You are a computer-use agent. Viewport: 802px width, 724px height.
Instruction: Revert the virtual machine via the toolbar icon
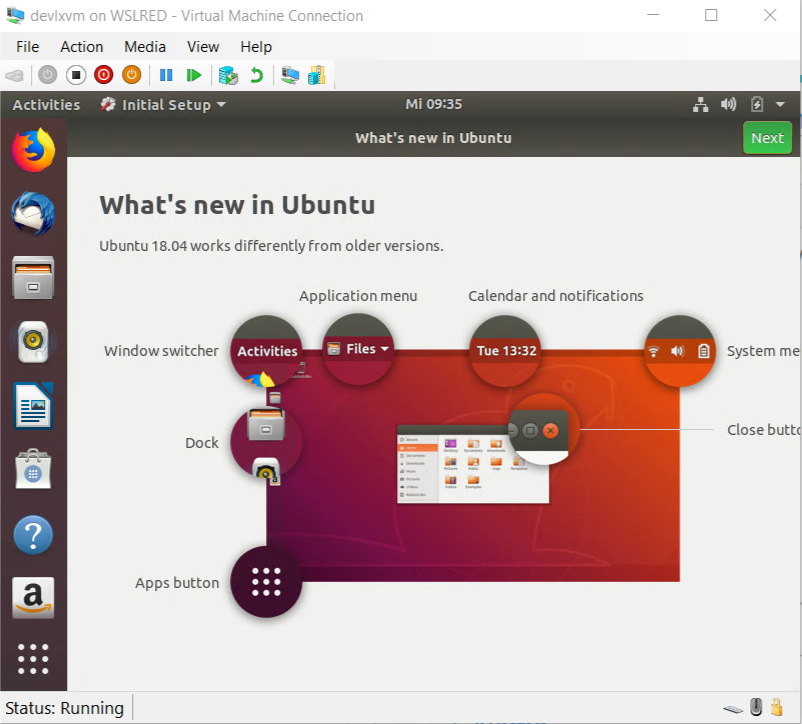257,75
